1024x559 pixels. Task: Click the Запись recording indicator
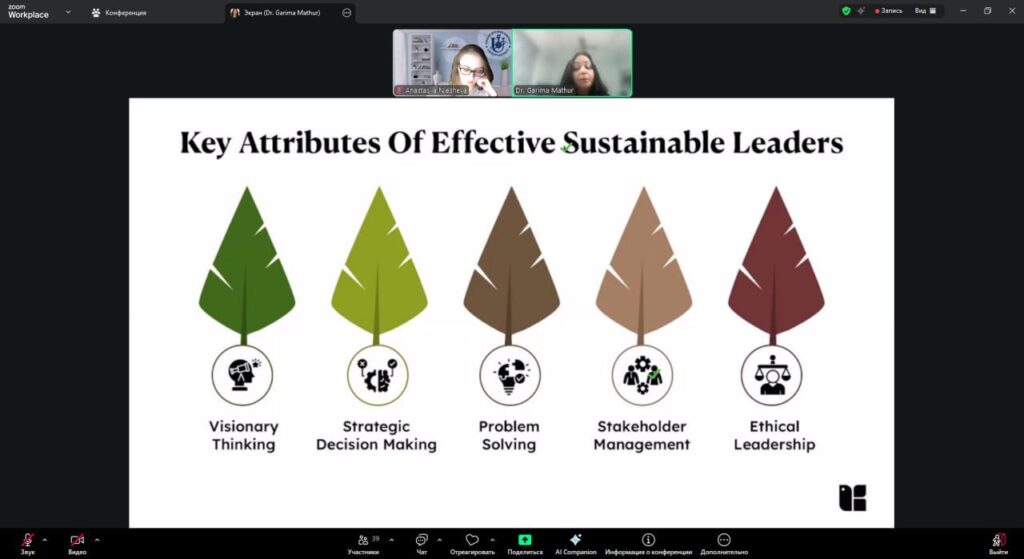pos(889,11)
